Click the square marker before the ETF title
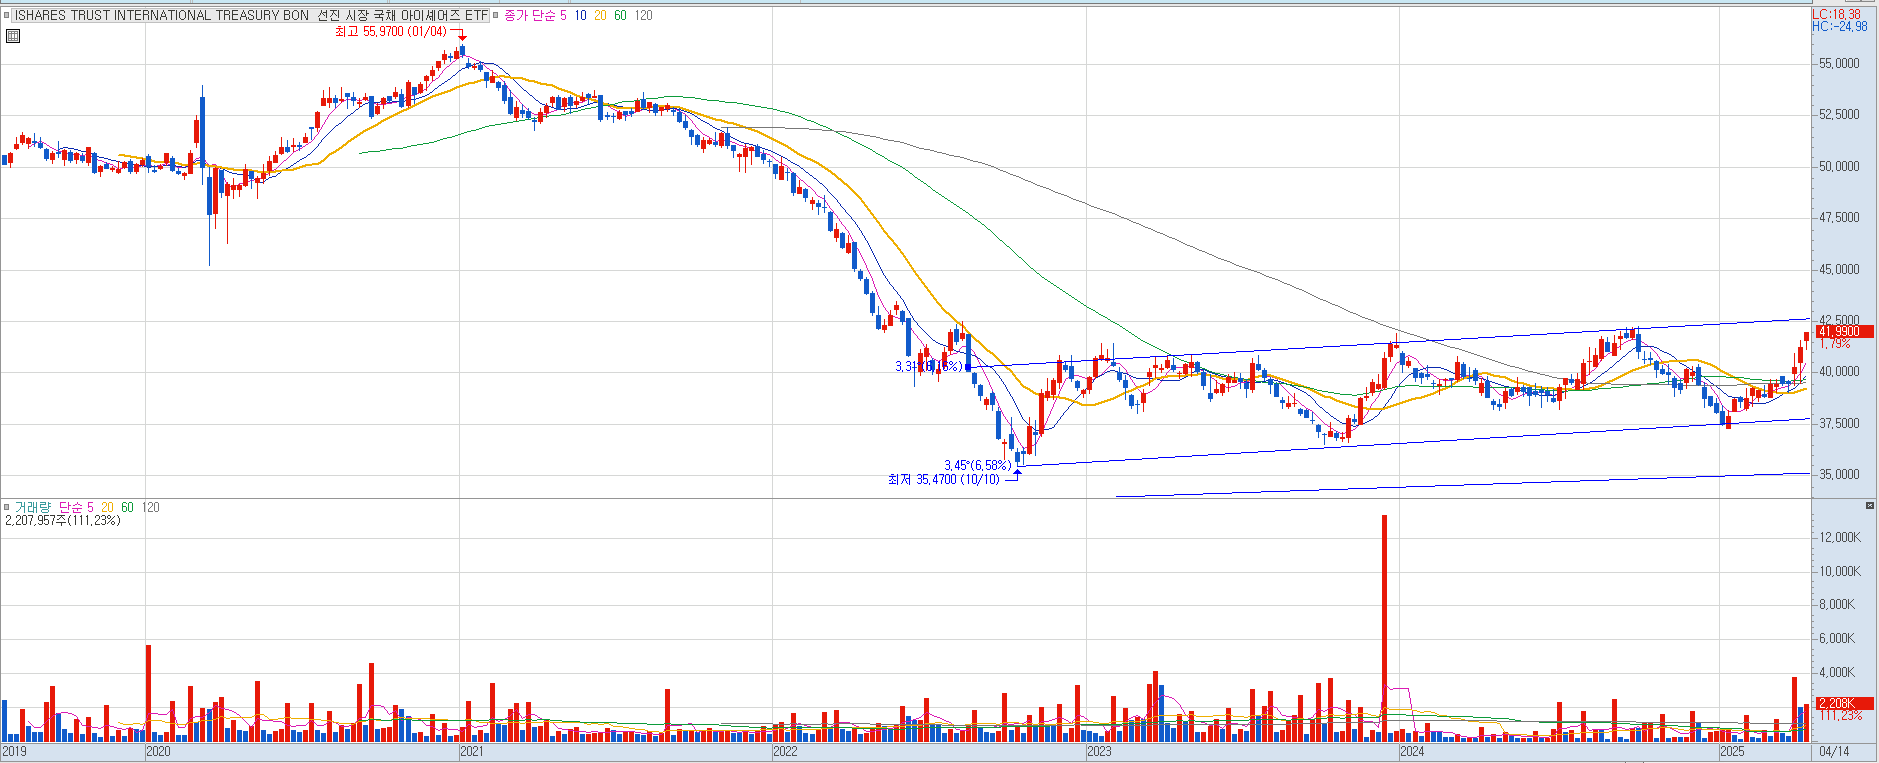The height and width of the screenshot is (763, 1879). click(6, 16)
